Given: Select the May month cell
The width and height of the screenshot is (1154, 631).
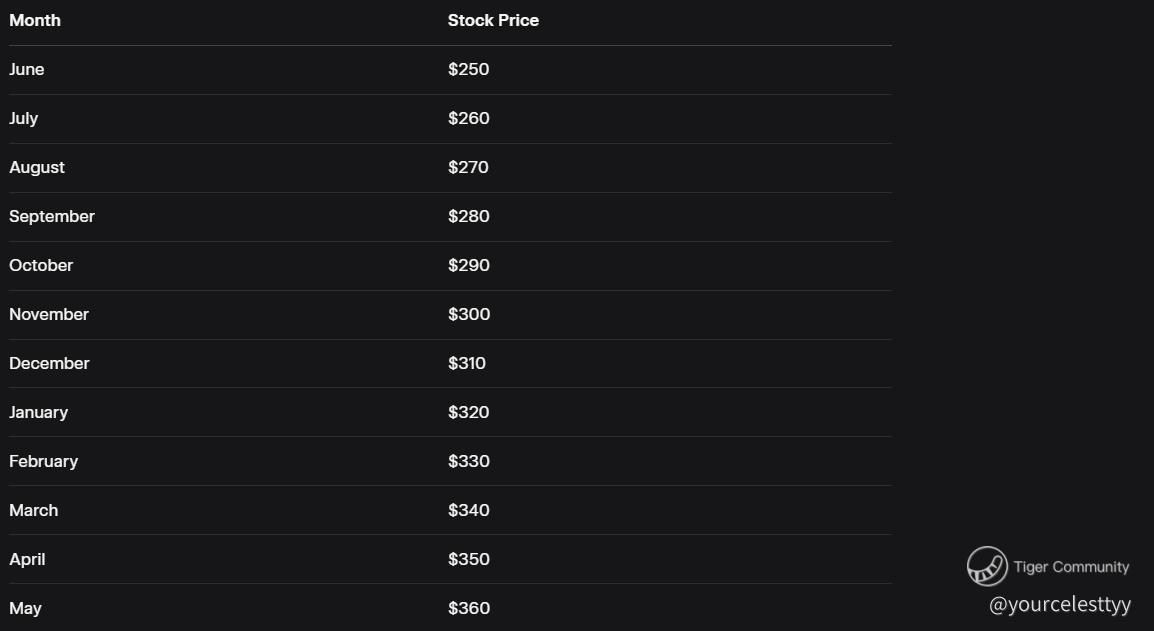Looking at the screenshot, I should 25,608.
